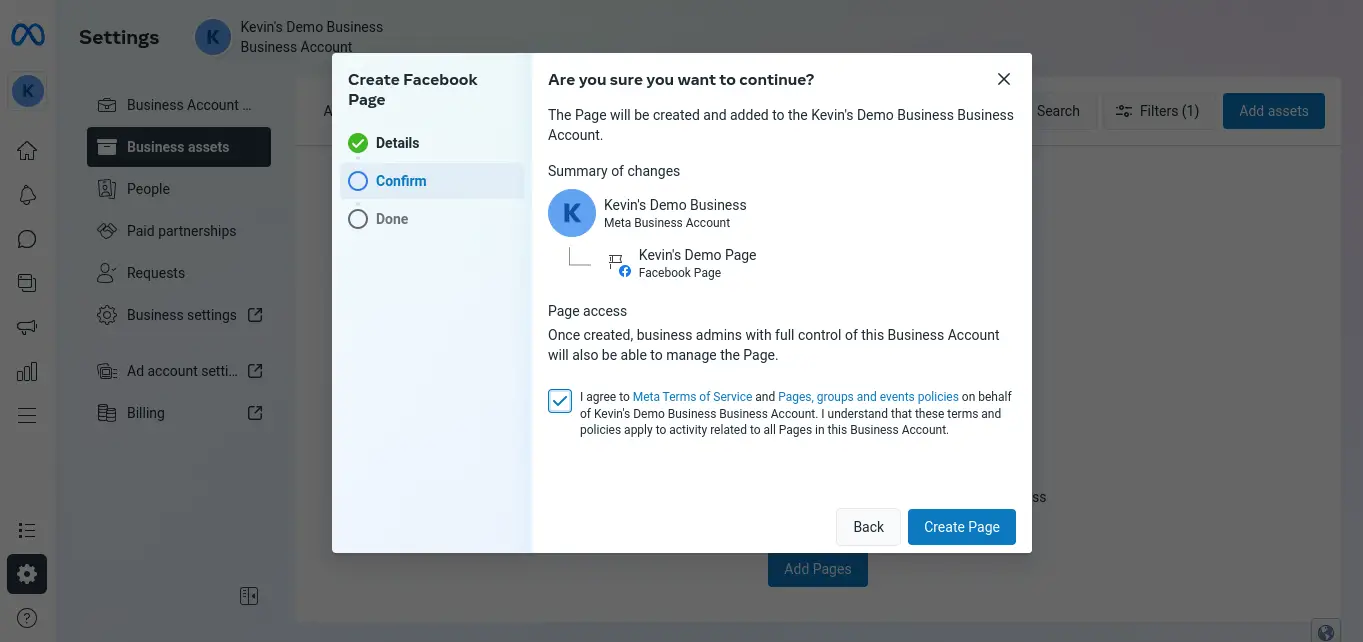This screenshot has width=1363, height=642.
Task: Click the Create Page button
Action: [x=961, y=527]
